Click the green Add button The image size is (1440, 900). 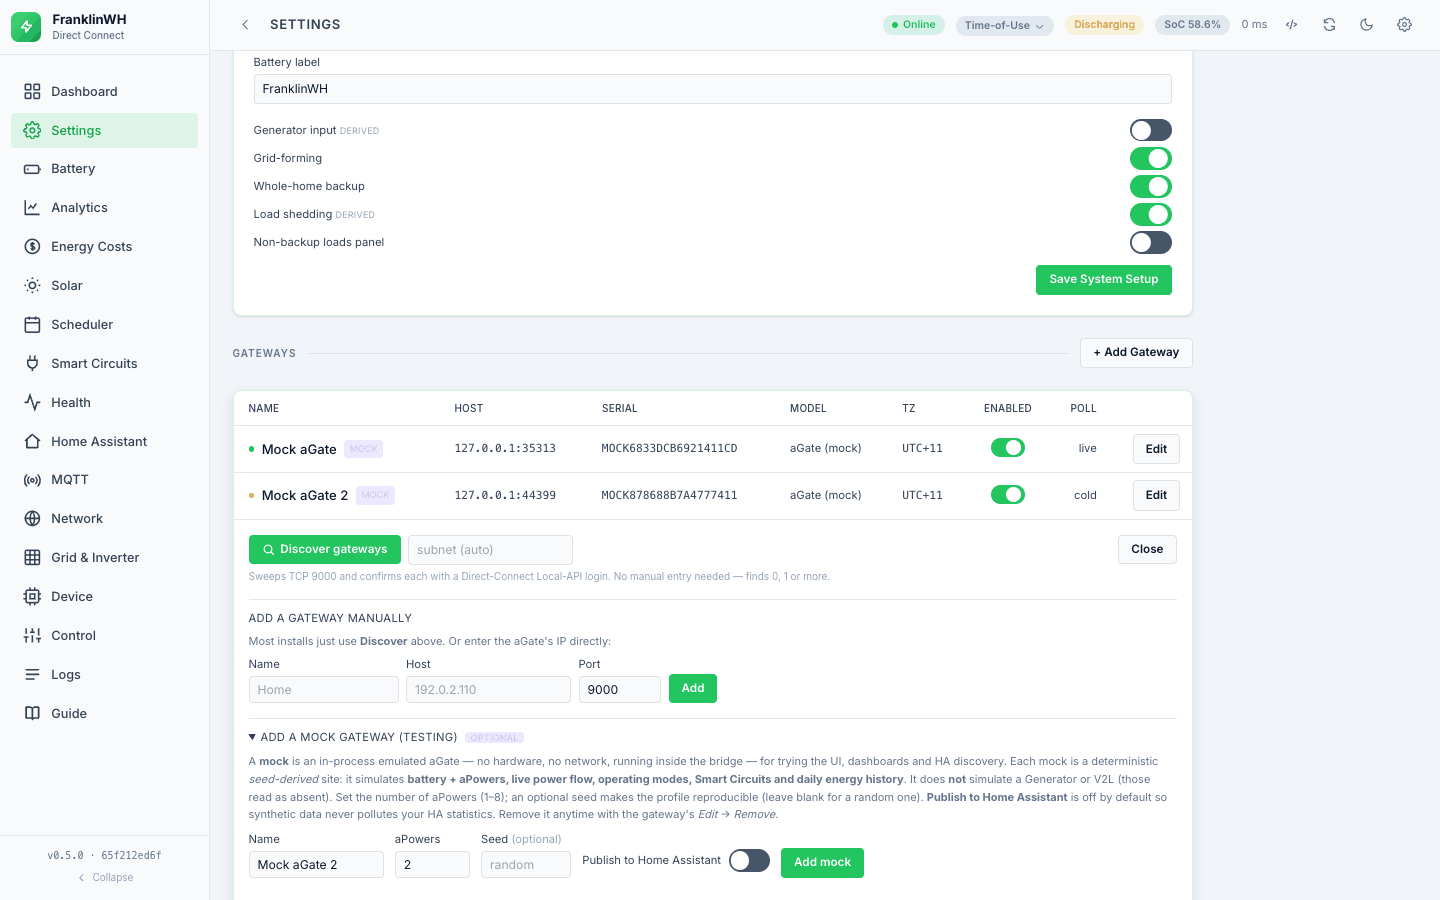click(x=693, y=689)
